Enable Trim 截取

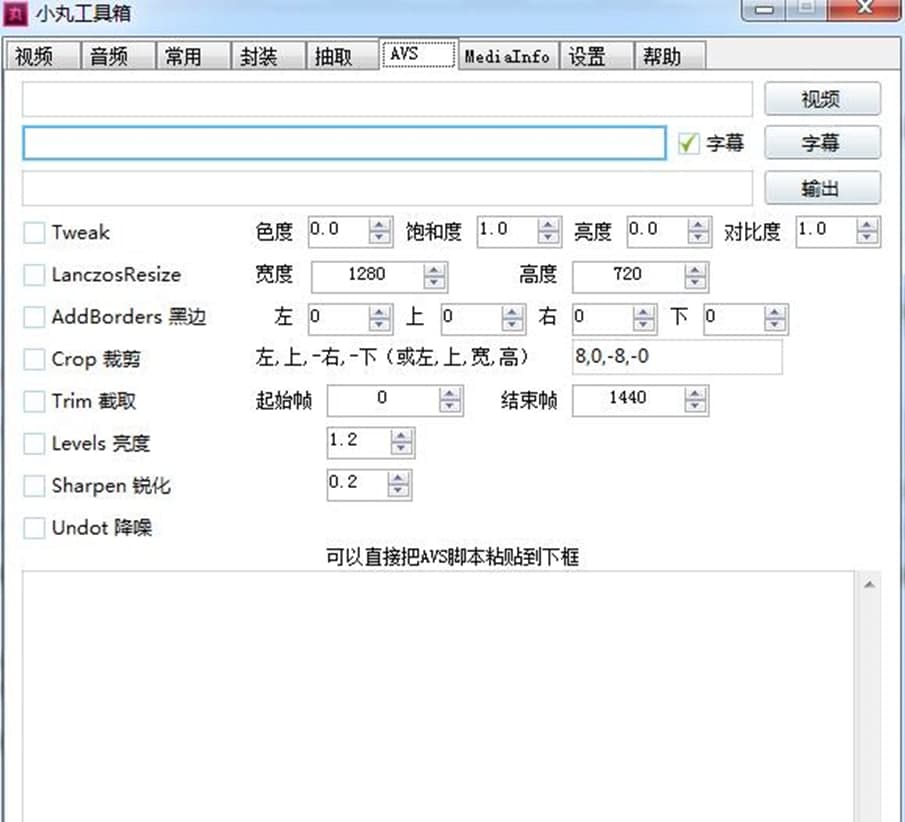(33, 400)
